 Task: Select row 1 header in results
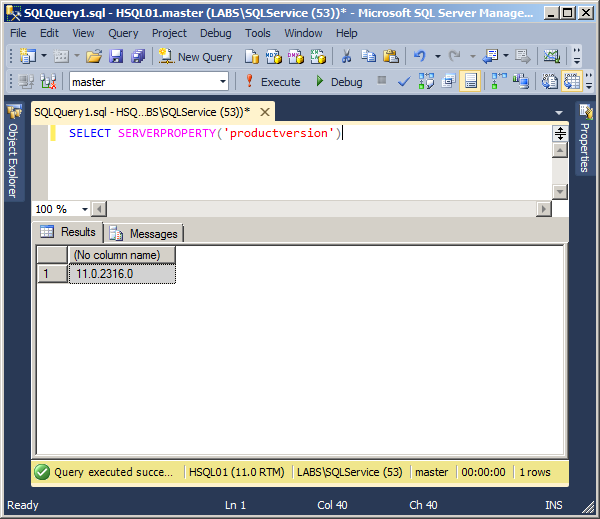click(52, 274)
